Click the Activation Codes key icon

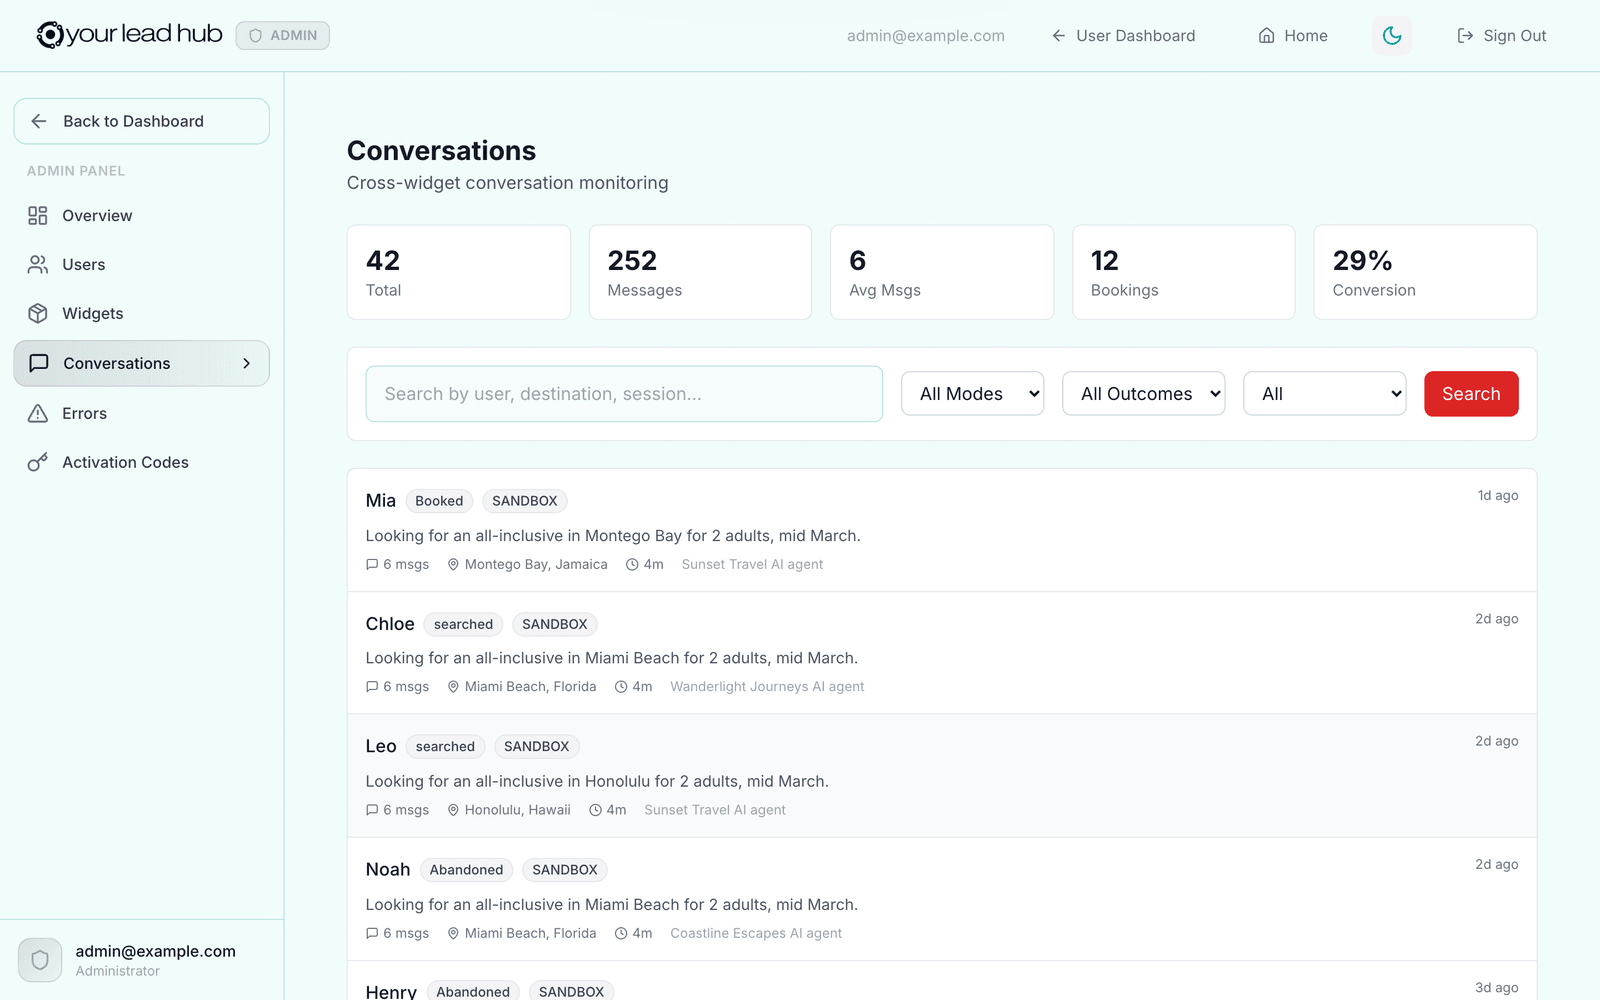pyautogui.click(x=38, y=463)
